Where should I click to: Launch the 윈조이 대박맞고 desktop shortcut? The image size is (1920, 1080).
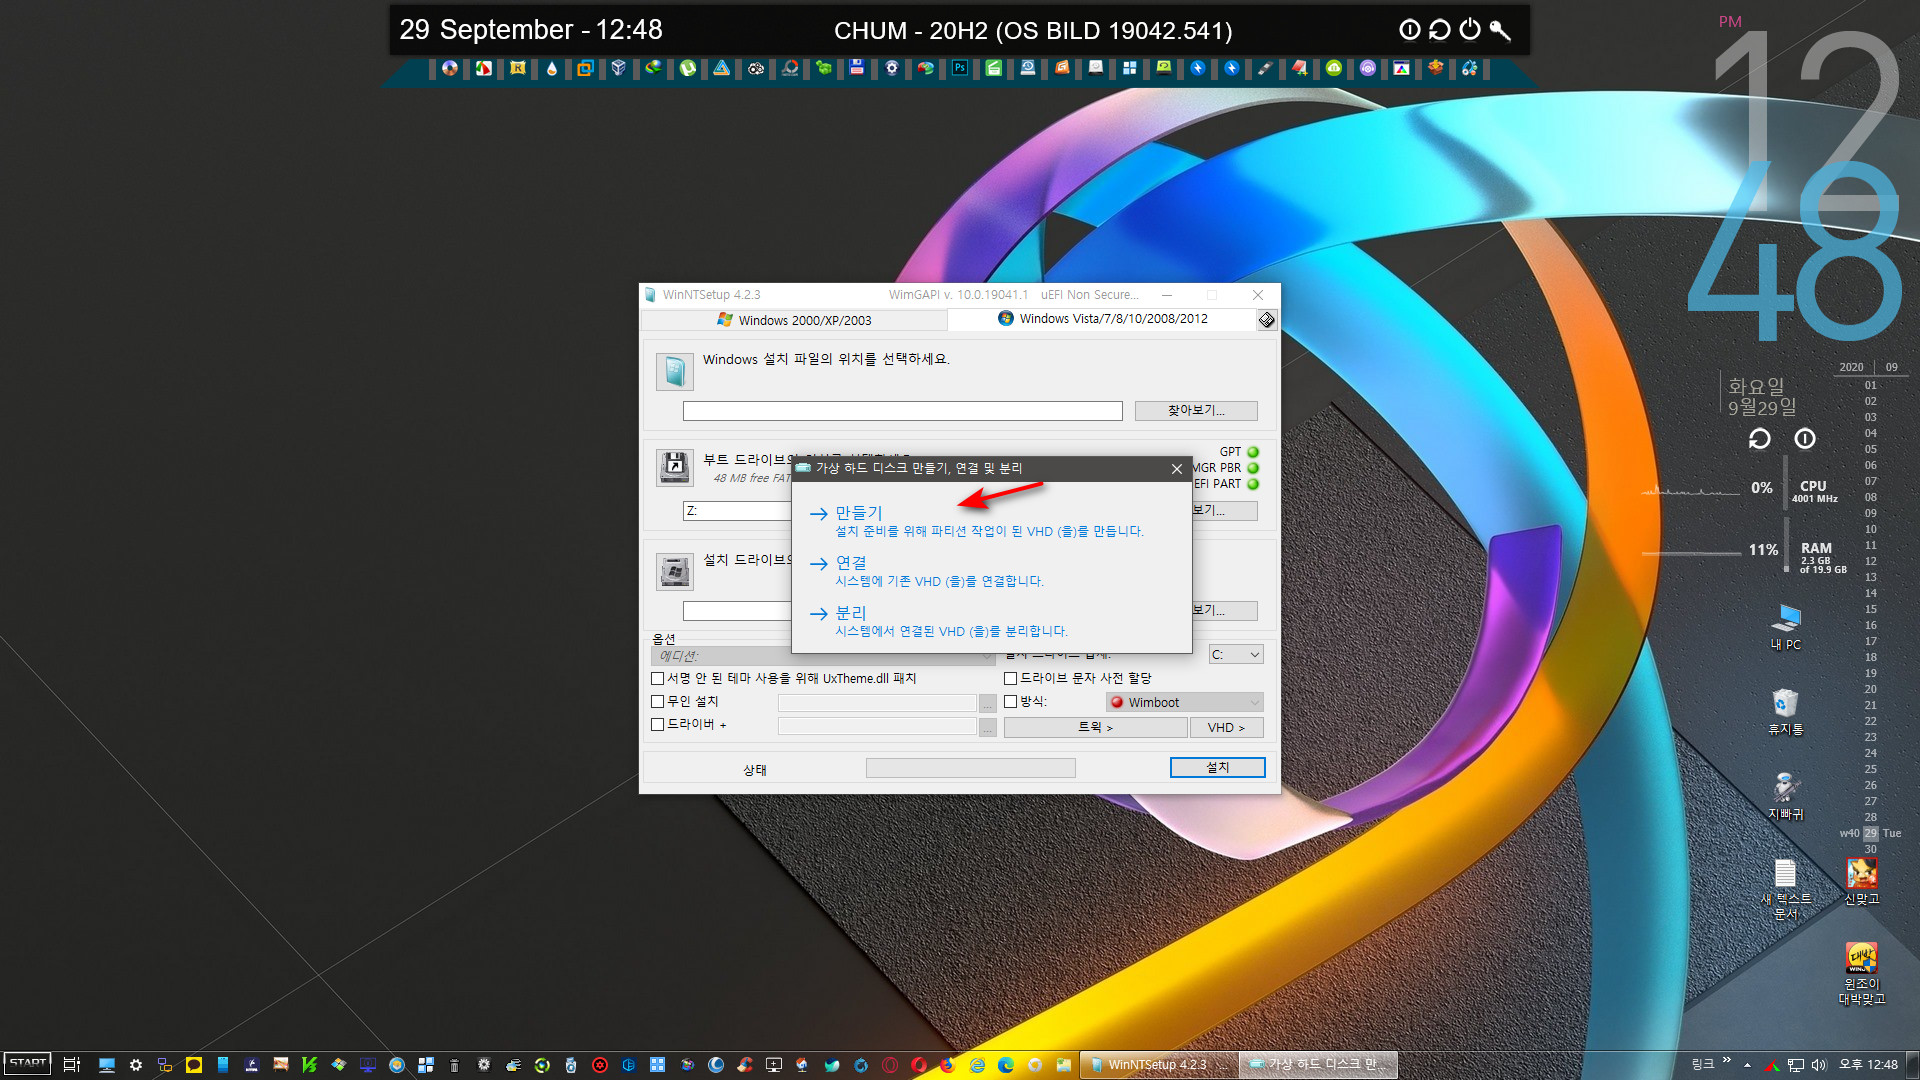tap(1862, 973)
